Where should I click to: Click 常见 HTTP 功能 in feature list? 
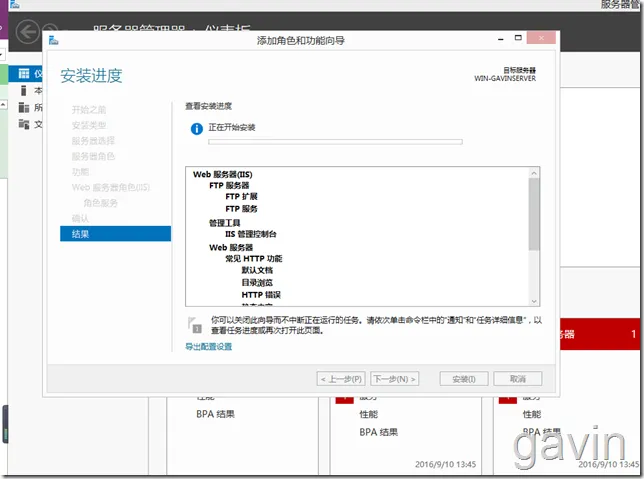coord(254,258)
